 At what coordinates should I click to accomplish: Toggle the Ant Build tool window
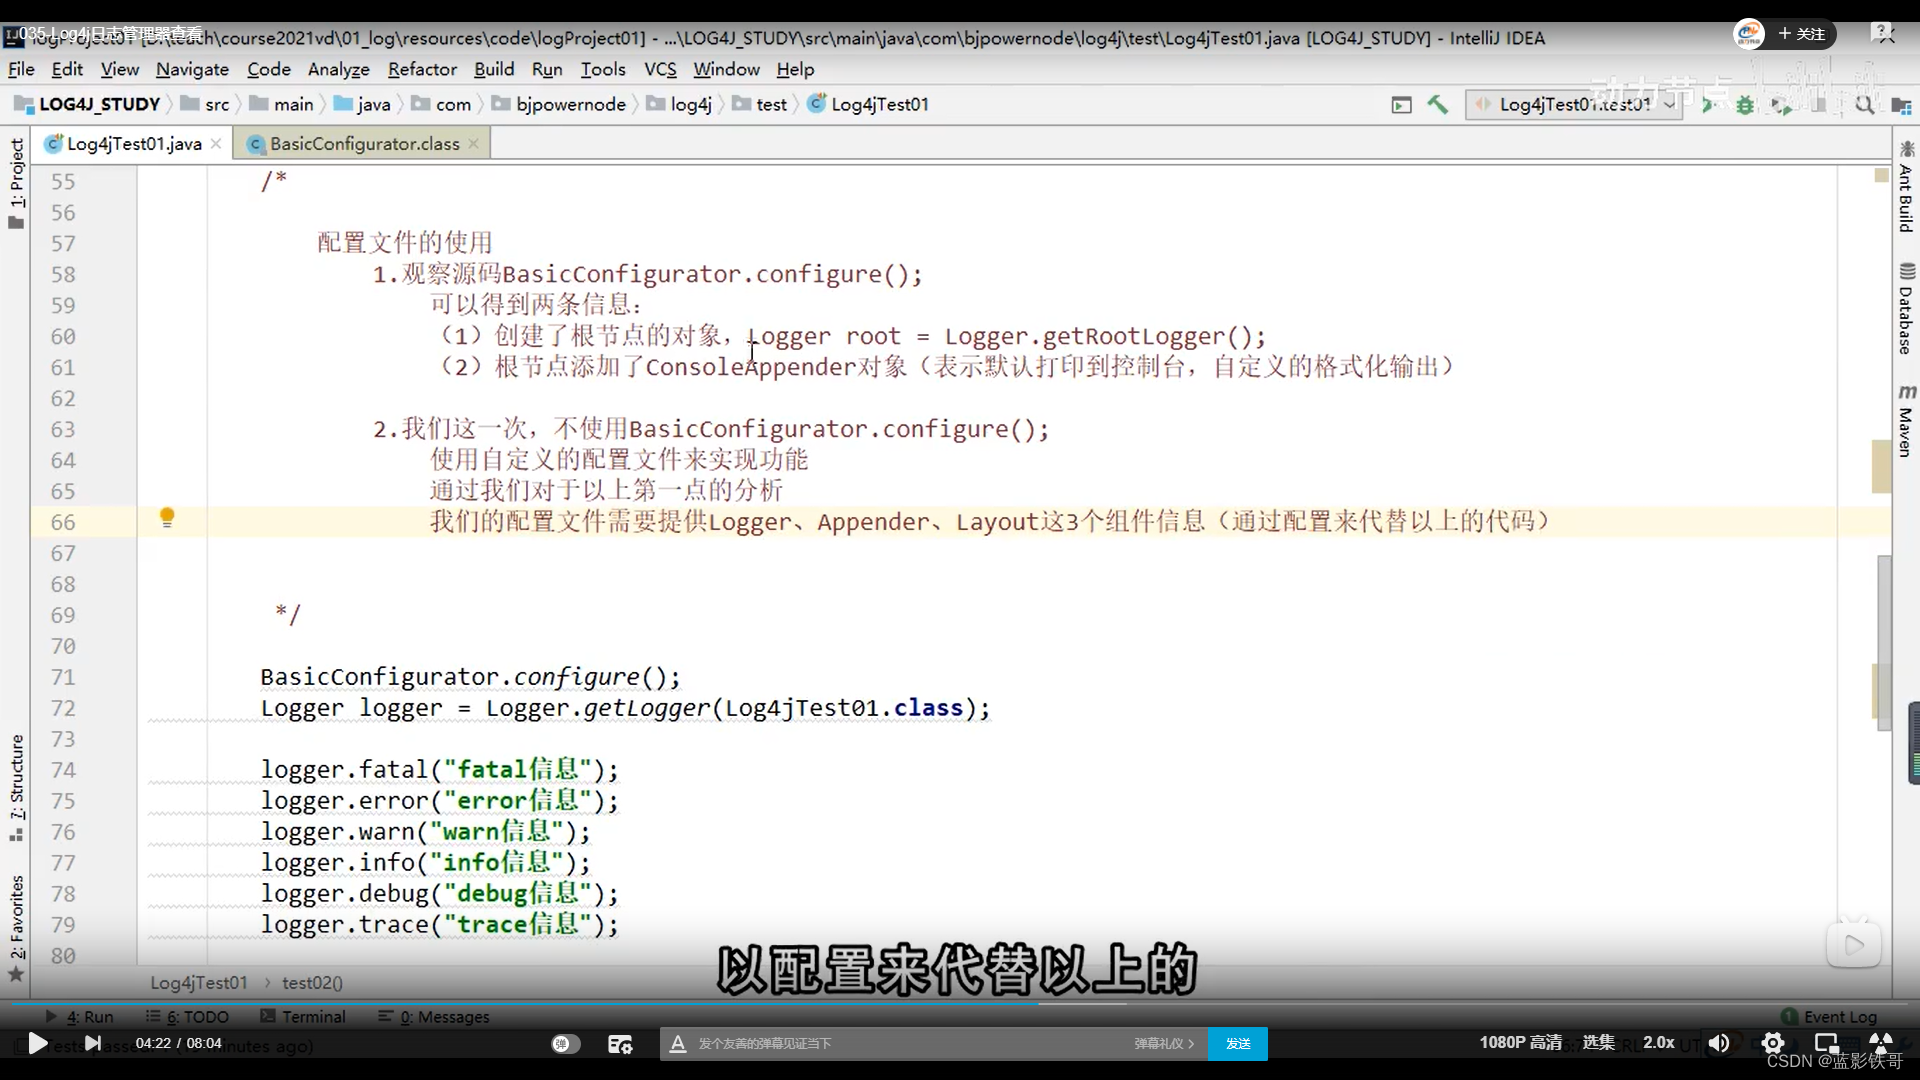click(1906, 187)
